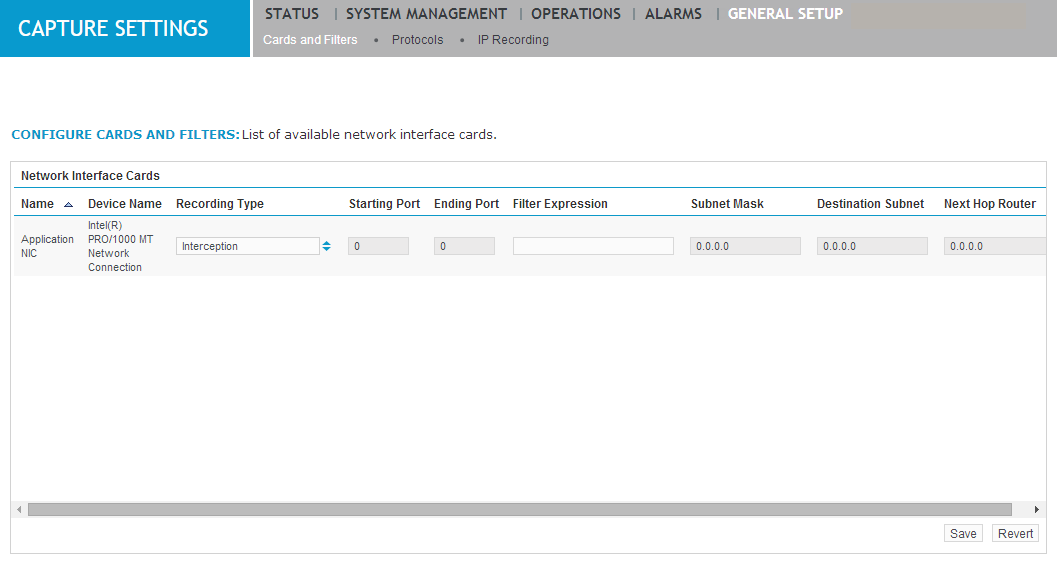
Task: Click the Intel(R) PRO/1000 MT device name
Action: click(121, 246)
